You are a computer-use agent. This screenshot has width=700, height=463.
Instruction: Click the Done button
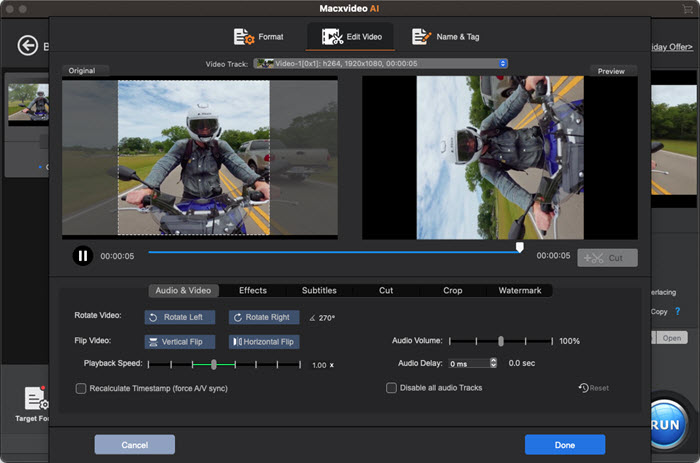point(565,445)
